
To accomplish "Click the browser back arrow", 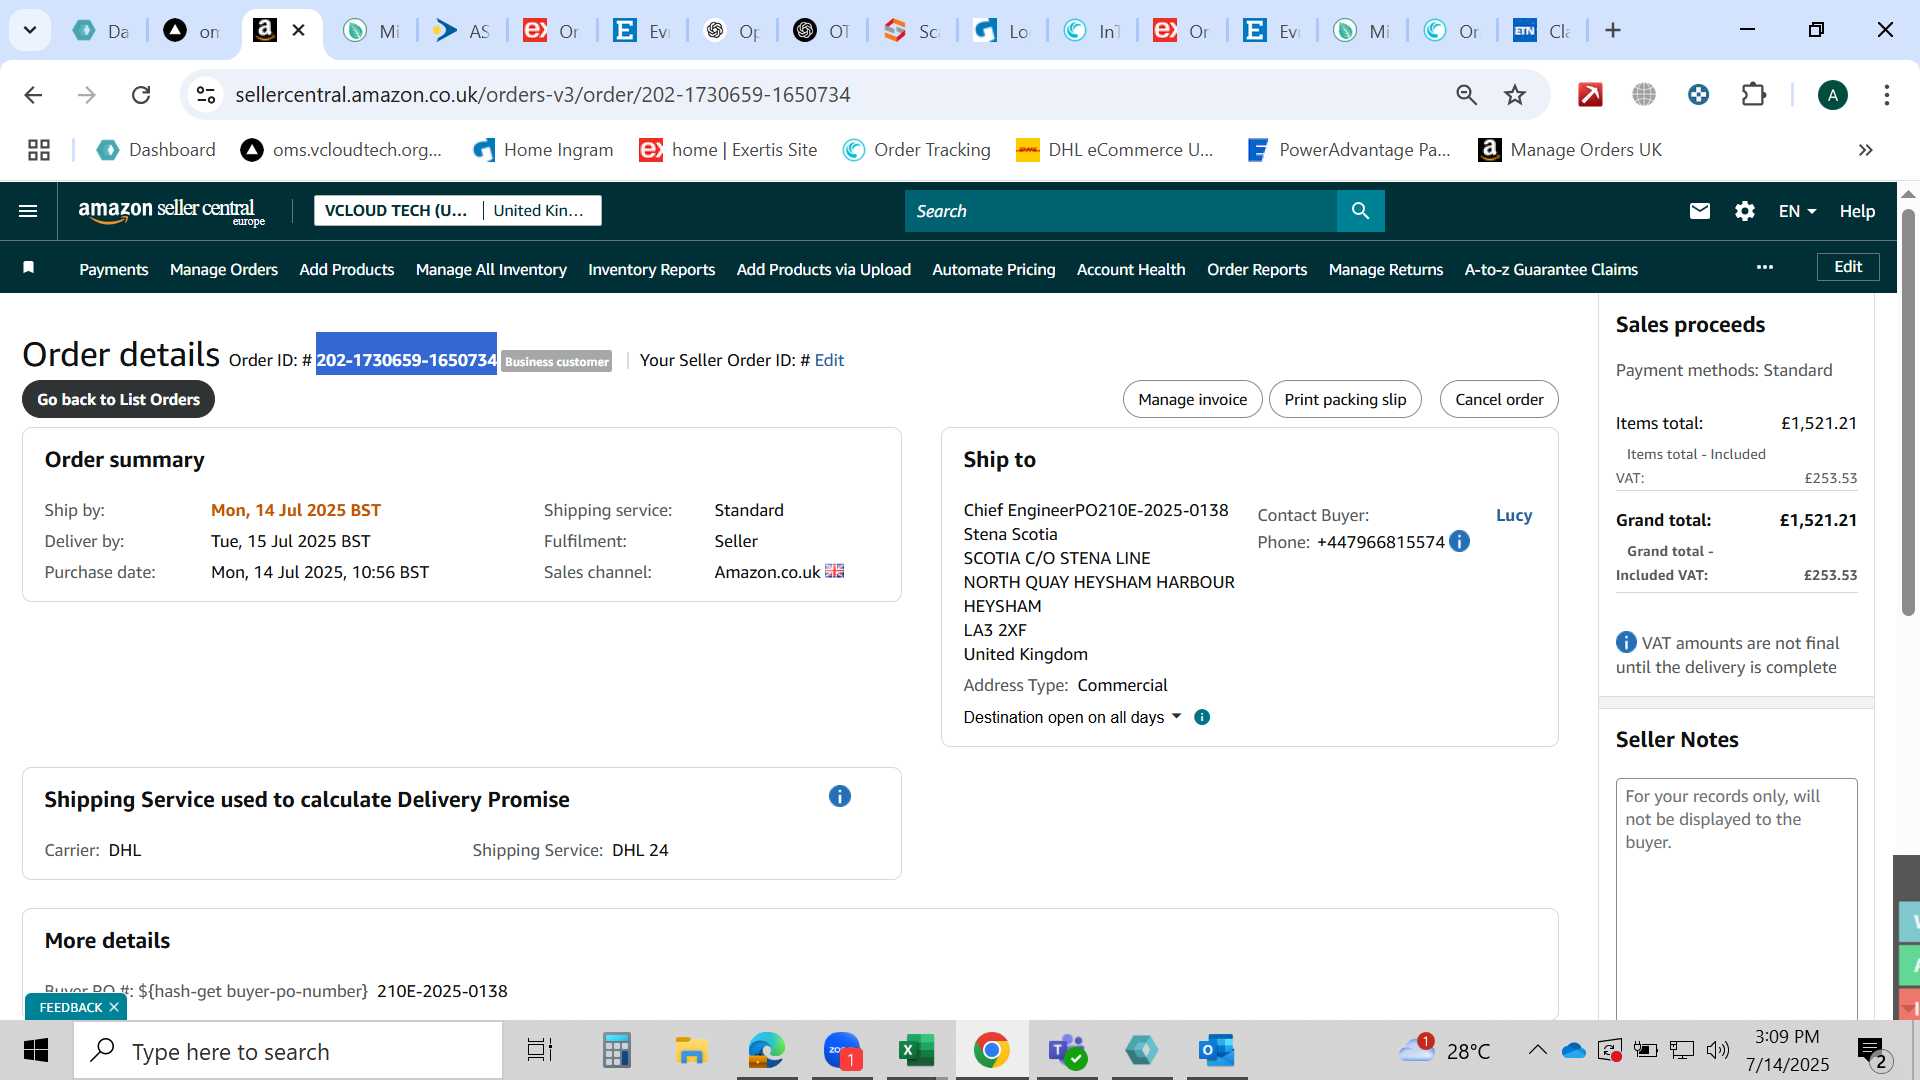I will point(33,95).
